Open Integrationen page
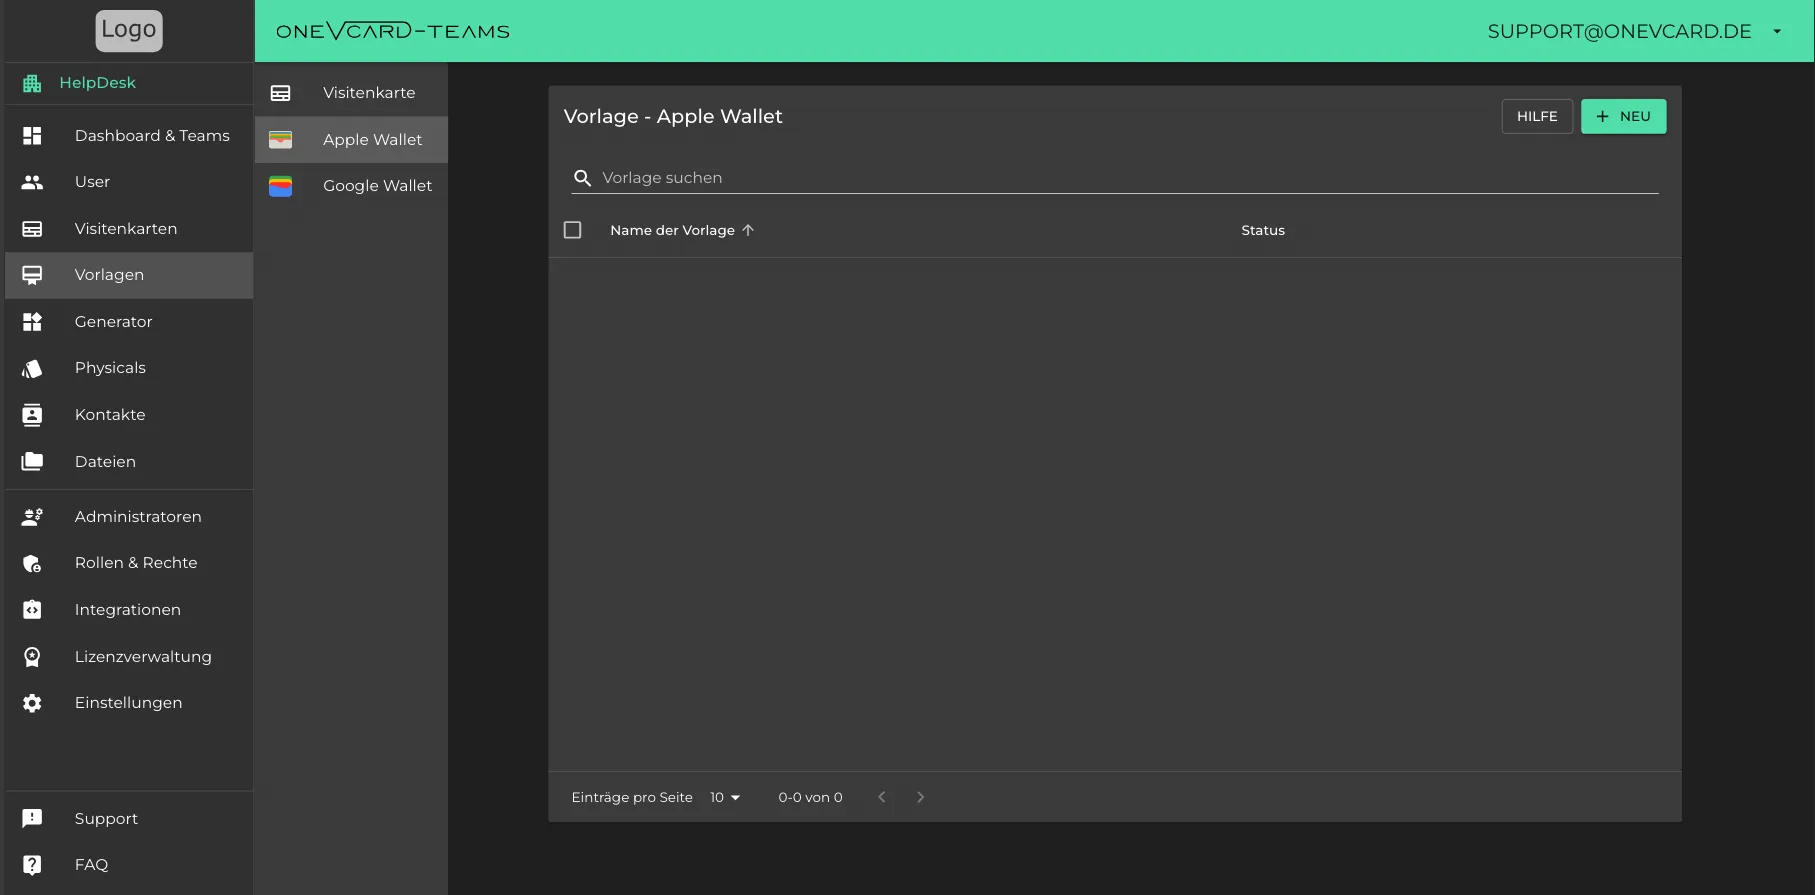The image size is (1815, 895). [x=129, y=610]
